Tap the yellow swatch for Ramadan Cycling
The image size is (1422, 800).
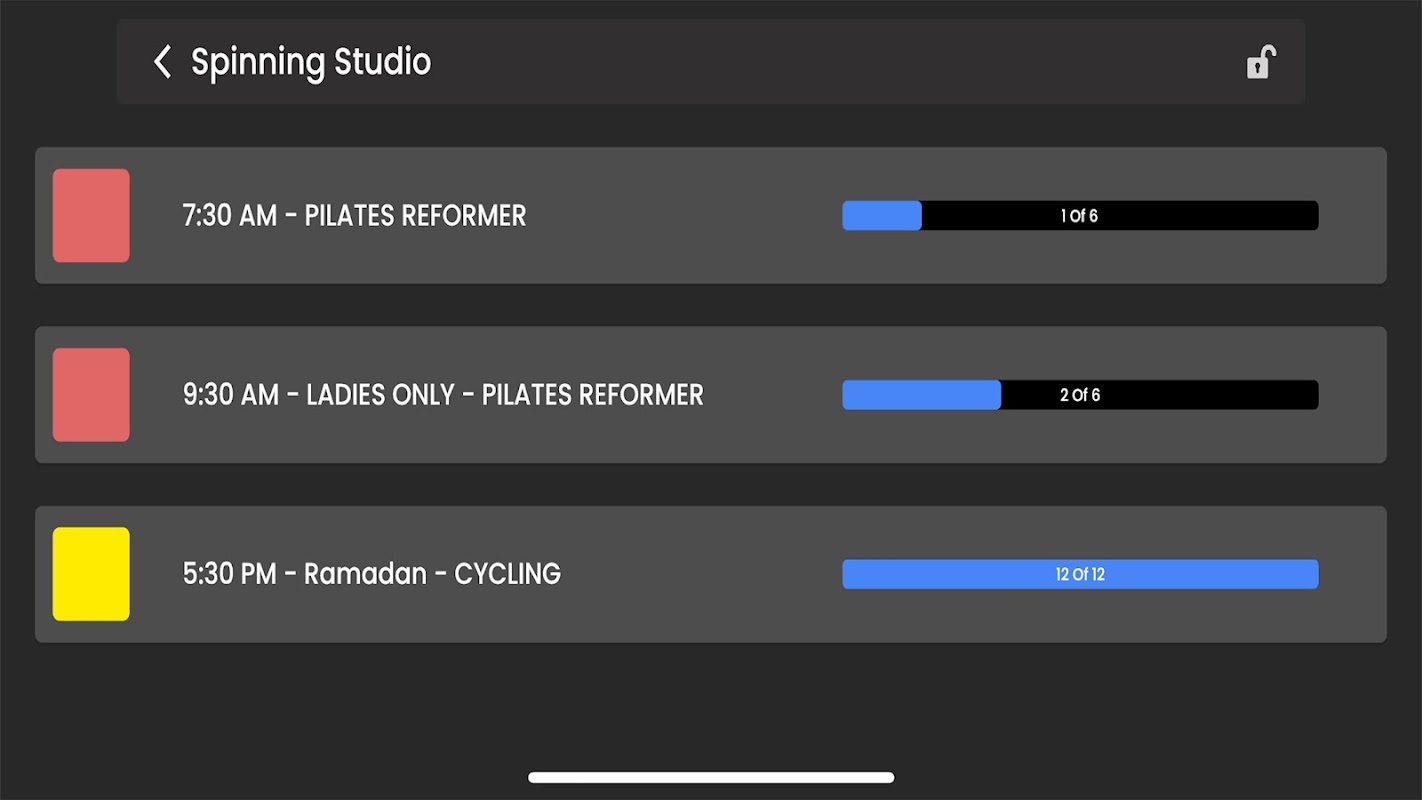coord(91,574)
